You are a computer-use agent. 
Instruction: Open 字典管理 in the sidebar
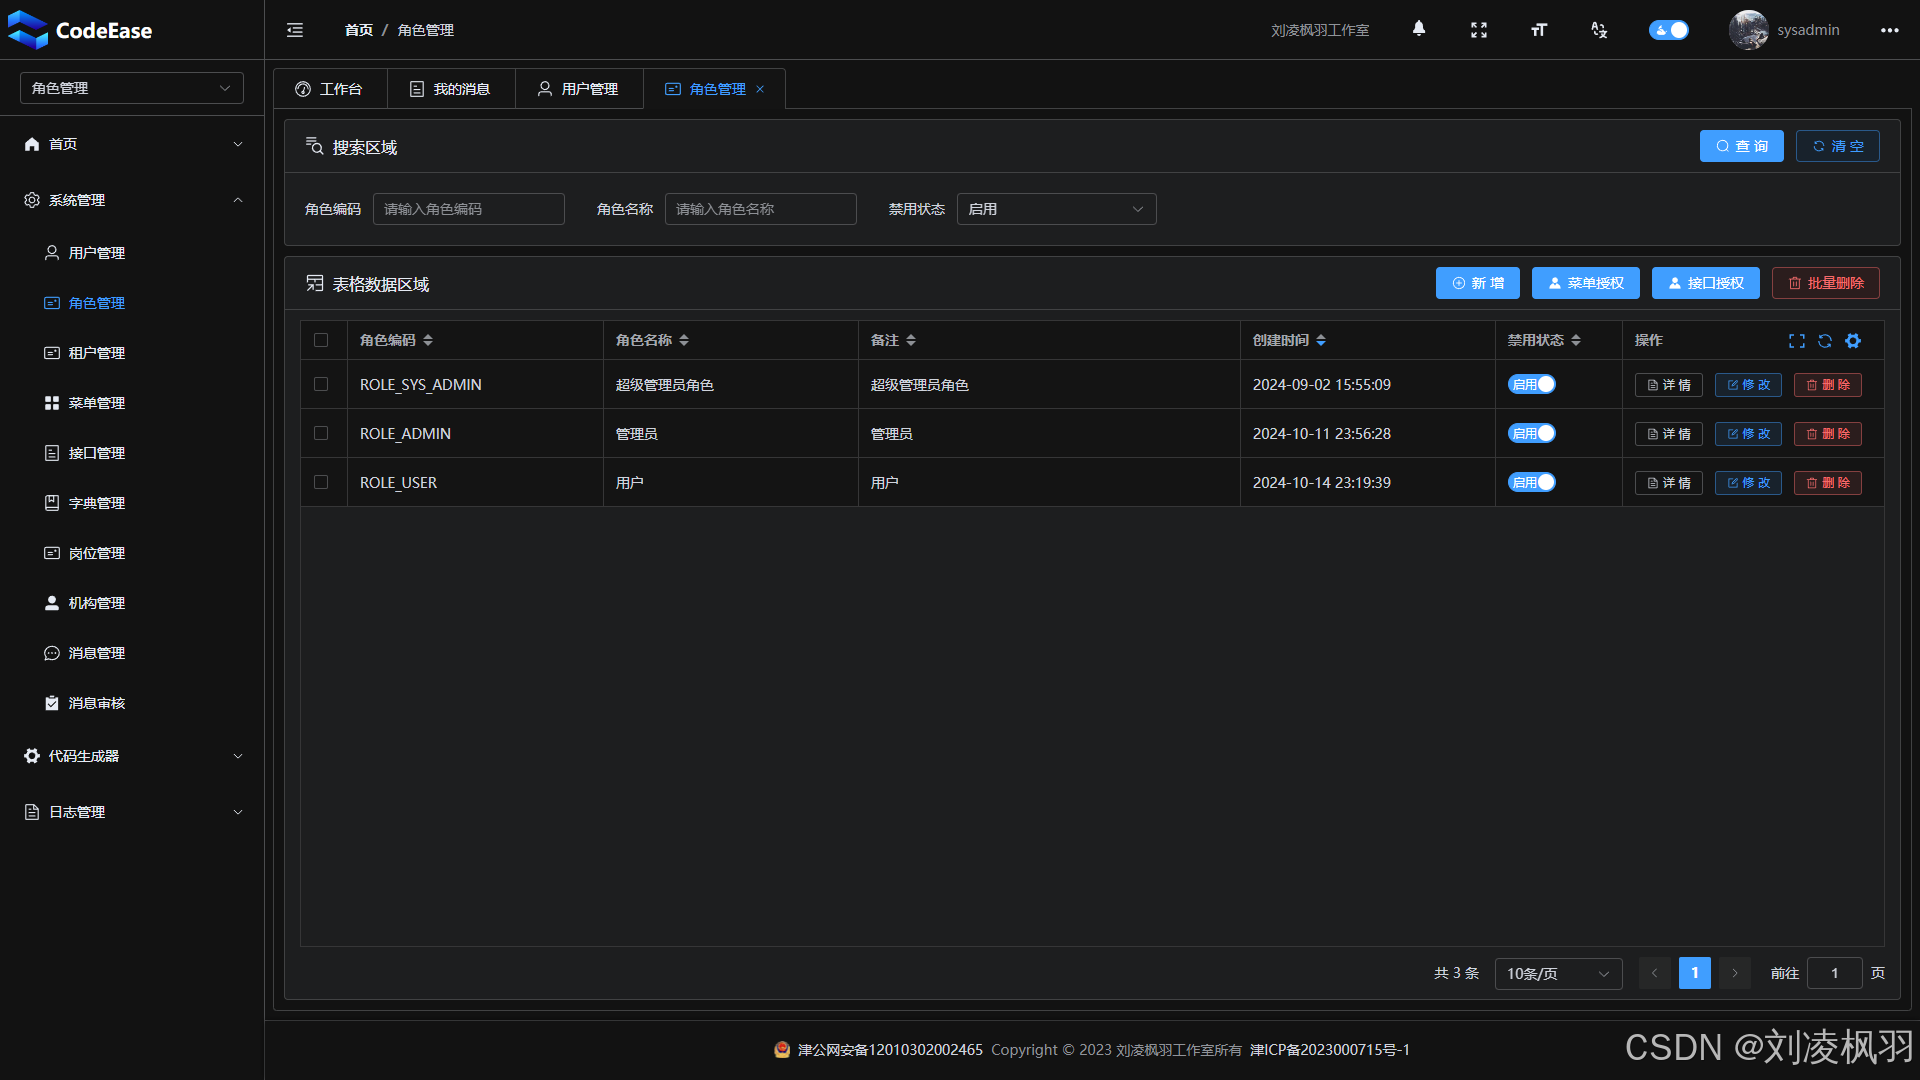pyautogui.click(x=96, y=503)
